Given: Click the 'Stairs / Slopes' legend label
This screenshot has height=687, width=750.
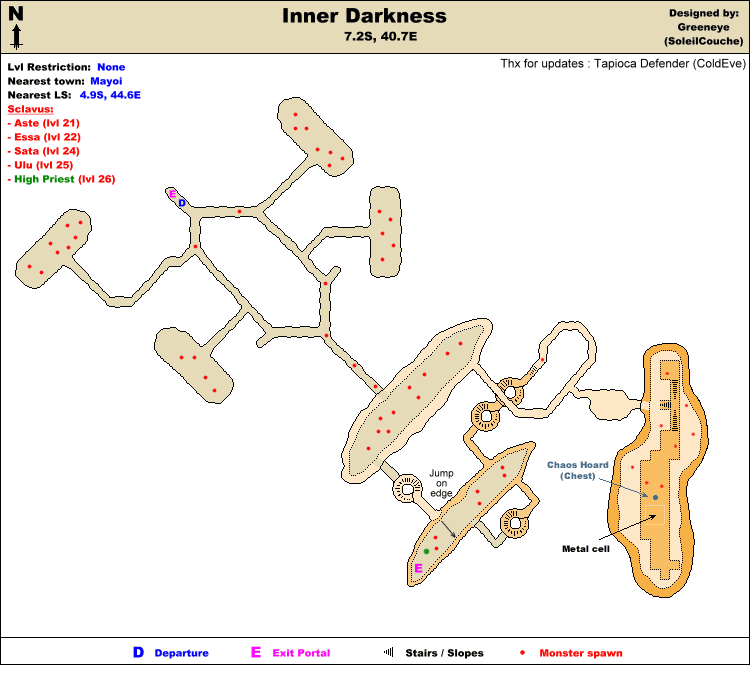Looking at the screenshot, I should [x=444, y=653].
